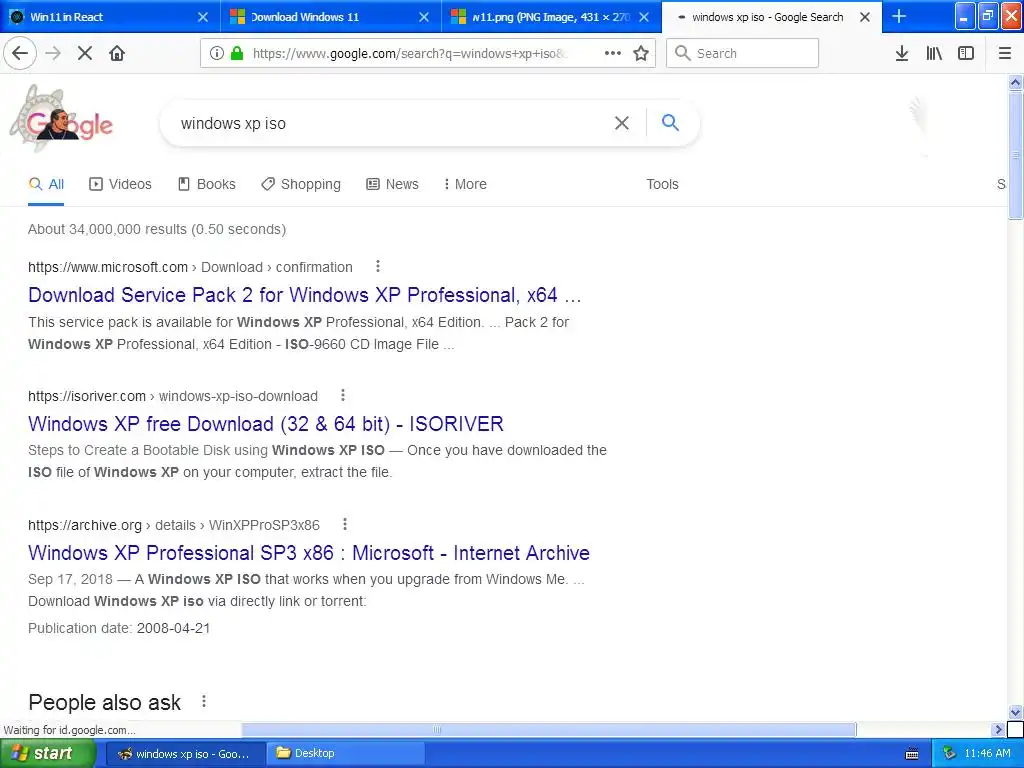Open the Windows XP start menu
The image size is (1024, 768).
pos(47,754)
